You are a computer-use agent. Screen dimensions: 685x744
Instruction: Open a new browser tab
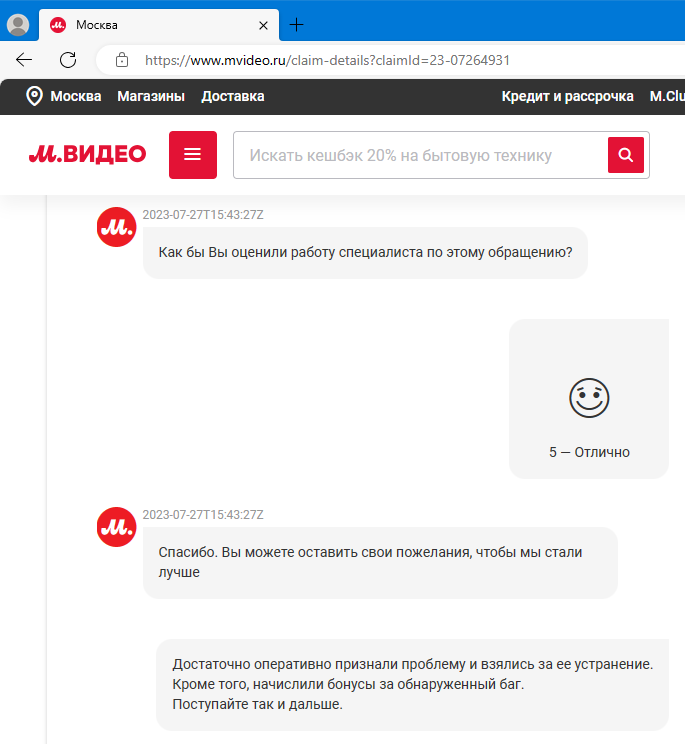pyautogui.click(x=296, y=25)
